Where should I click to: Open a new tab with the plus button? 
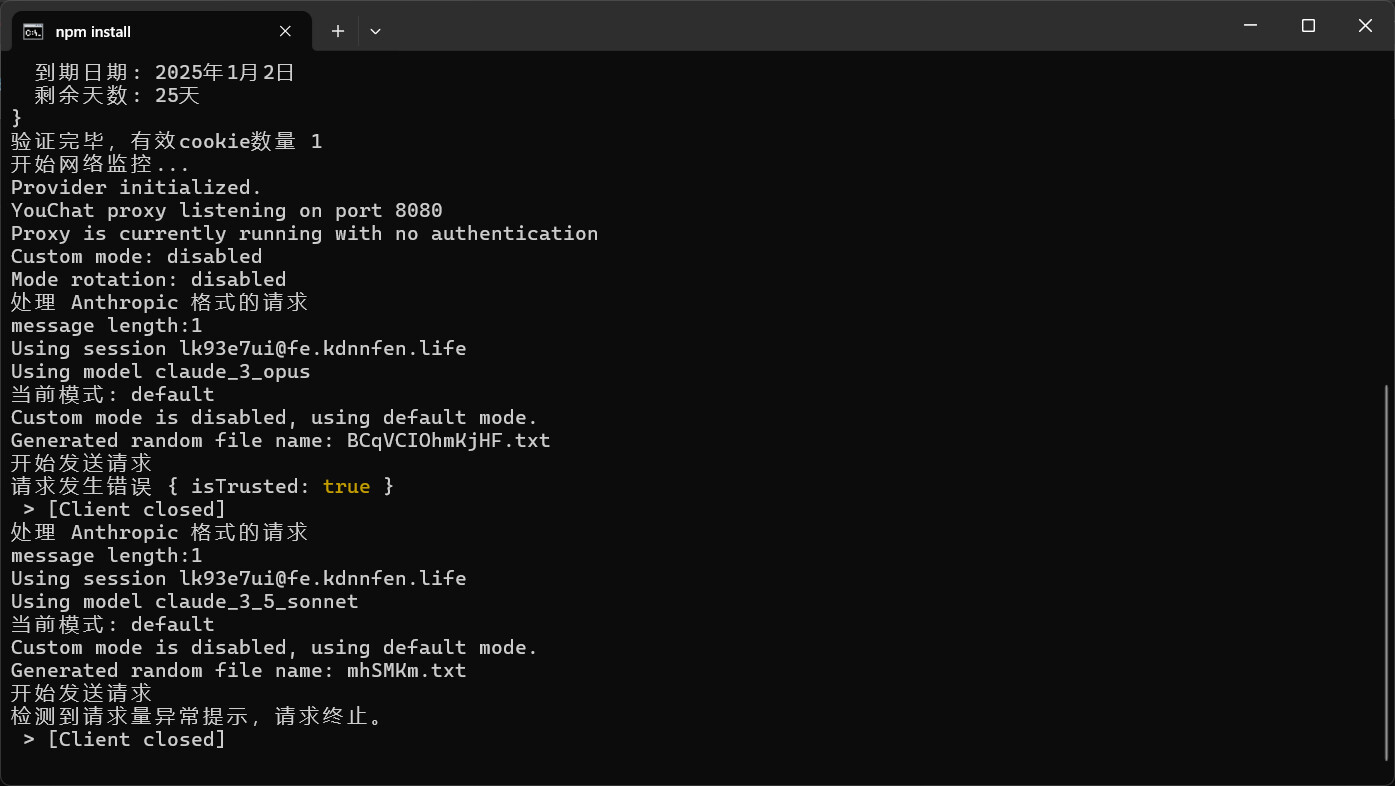point(338,31)
